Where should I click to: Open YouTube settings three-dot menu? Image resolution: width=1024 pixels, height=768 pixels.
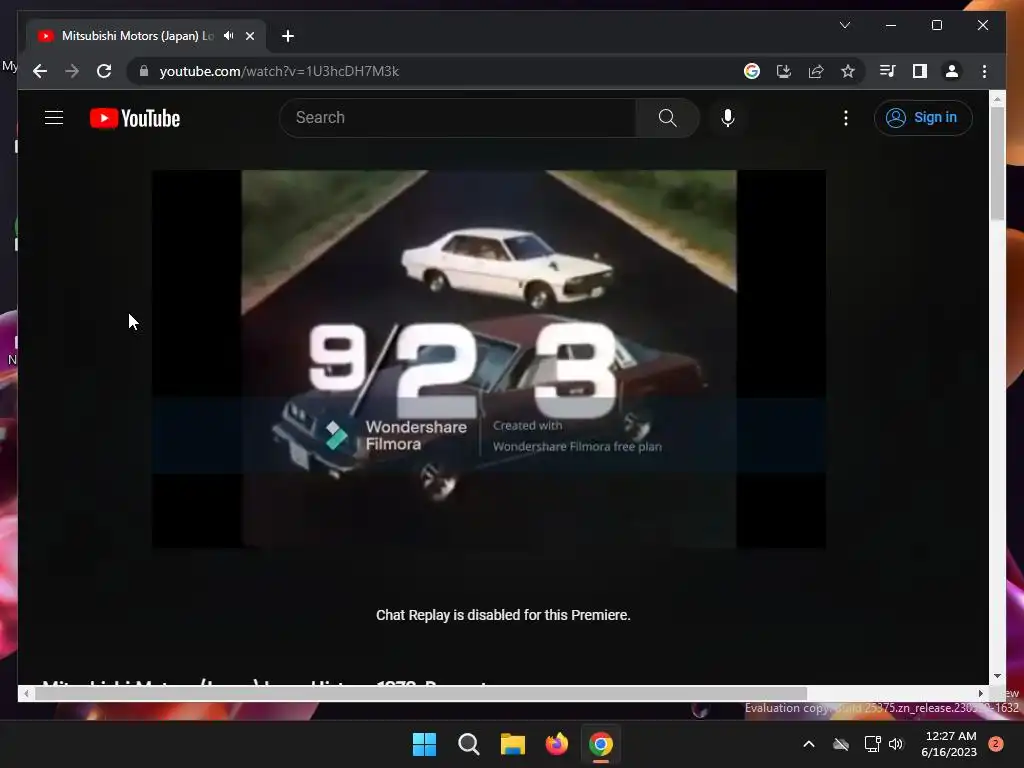[x=846, y=118]
